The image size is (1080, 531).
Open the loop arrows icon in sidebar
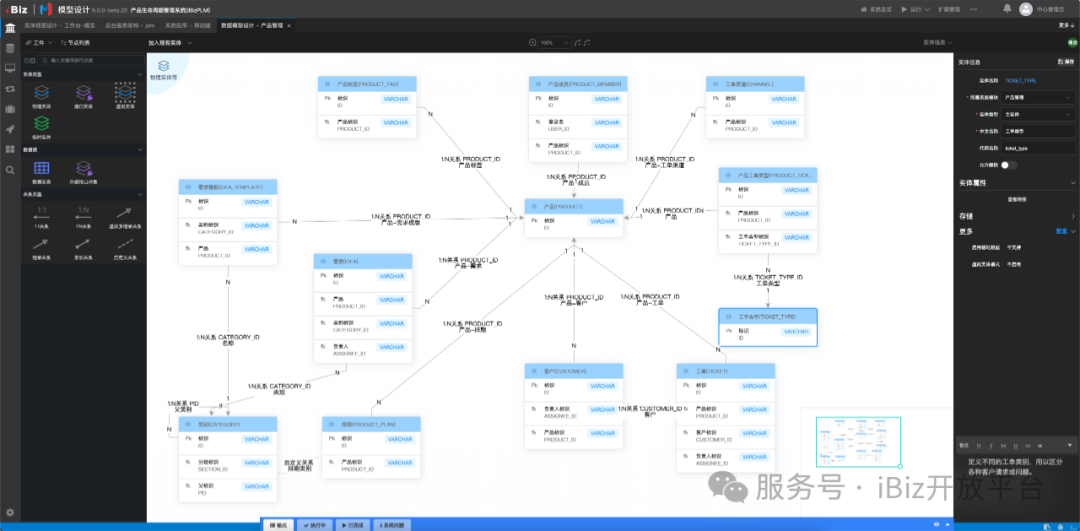10,89
